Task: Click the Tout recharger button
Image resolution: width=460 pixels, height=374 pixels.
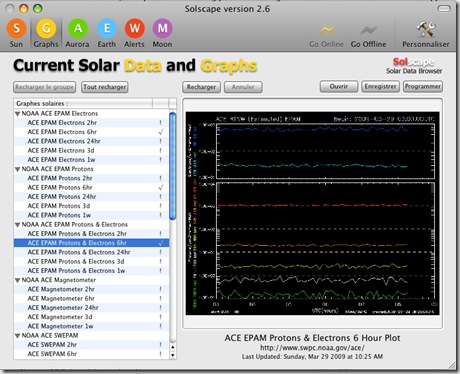Action: (105, 87)
